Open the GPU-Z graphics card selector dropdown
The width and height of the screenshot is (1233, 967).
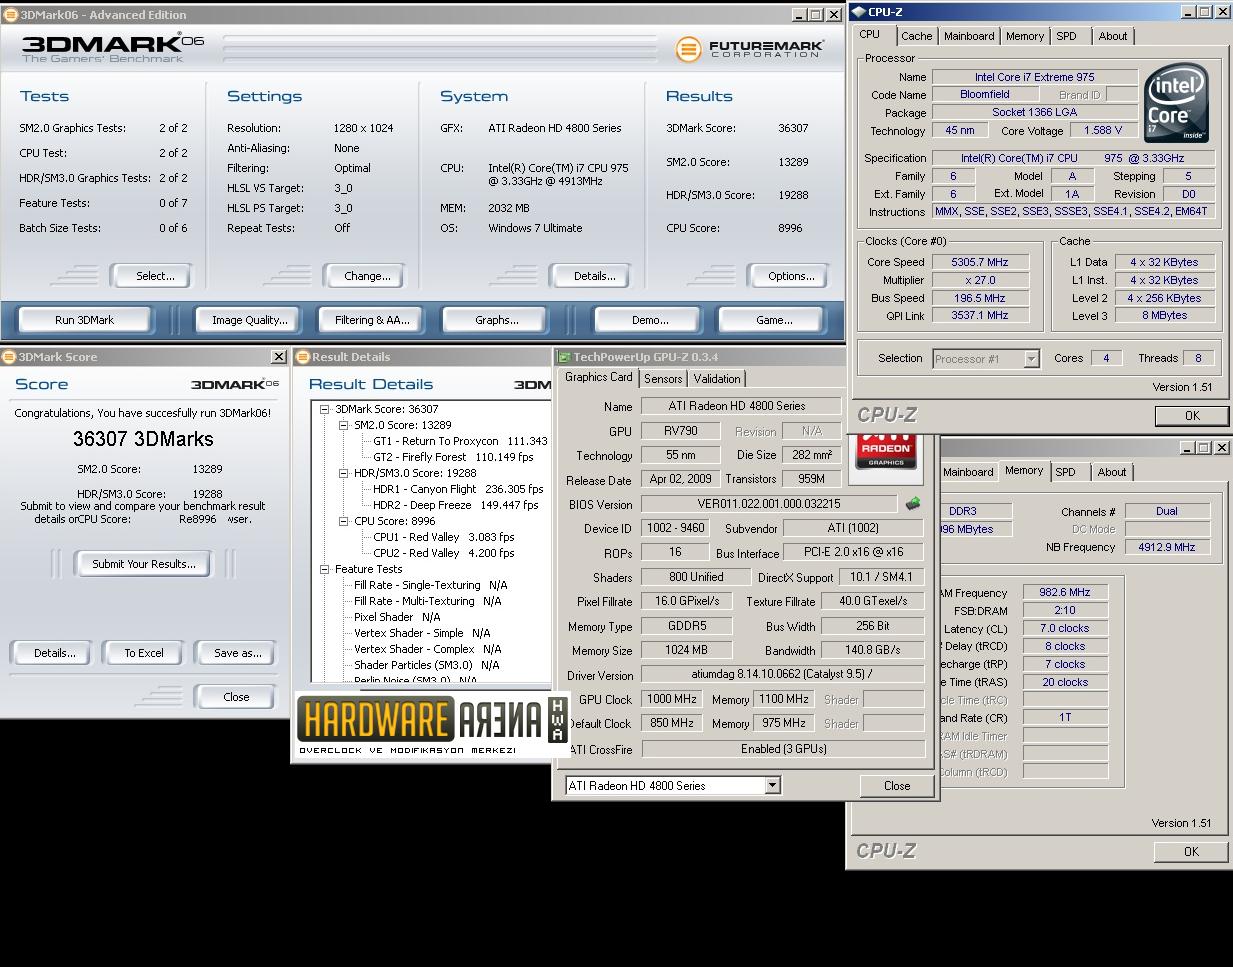click(772, 786)
